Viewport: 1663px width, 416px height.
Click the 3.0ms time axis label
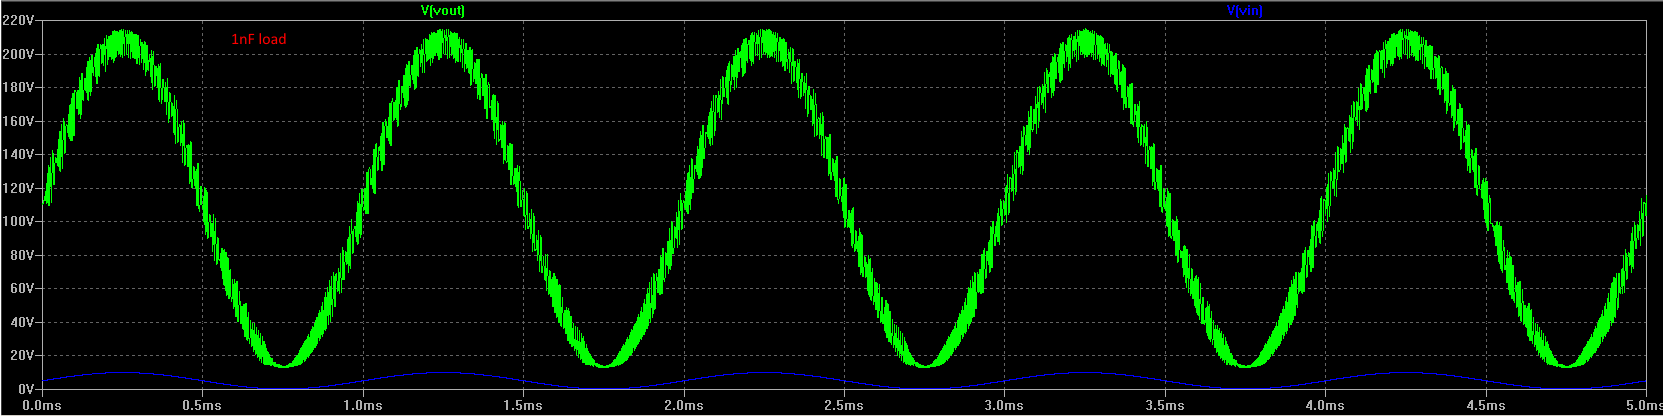(x=1004, y=405)
